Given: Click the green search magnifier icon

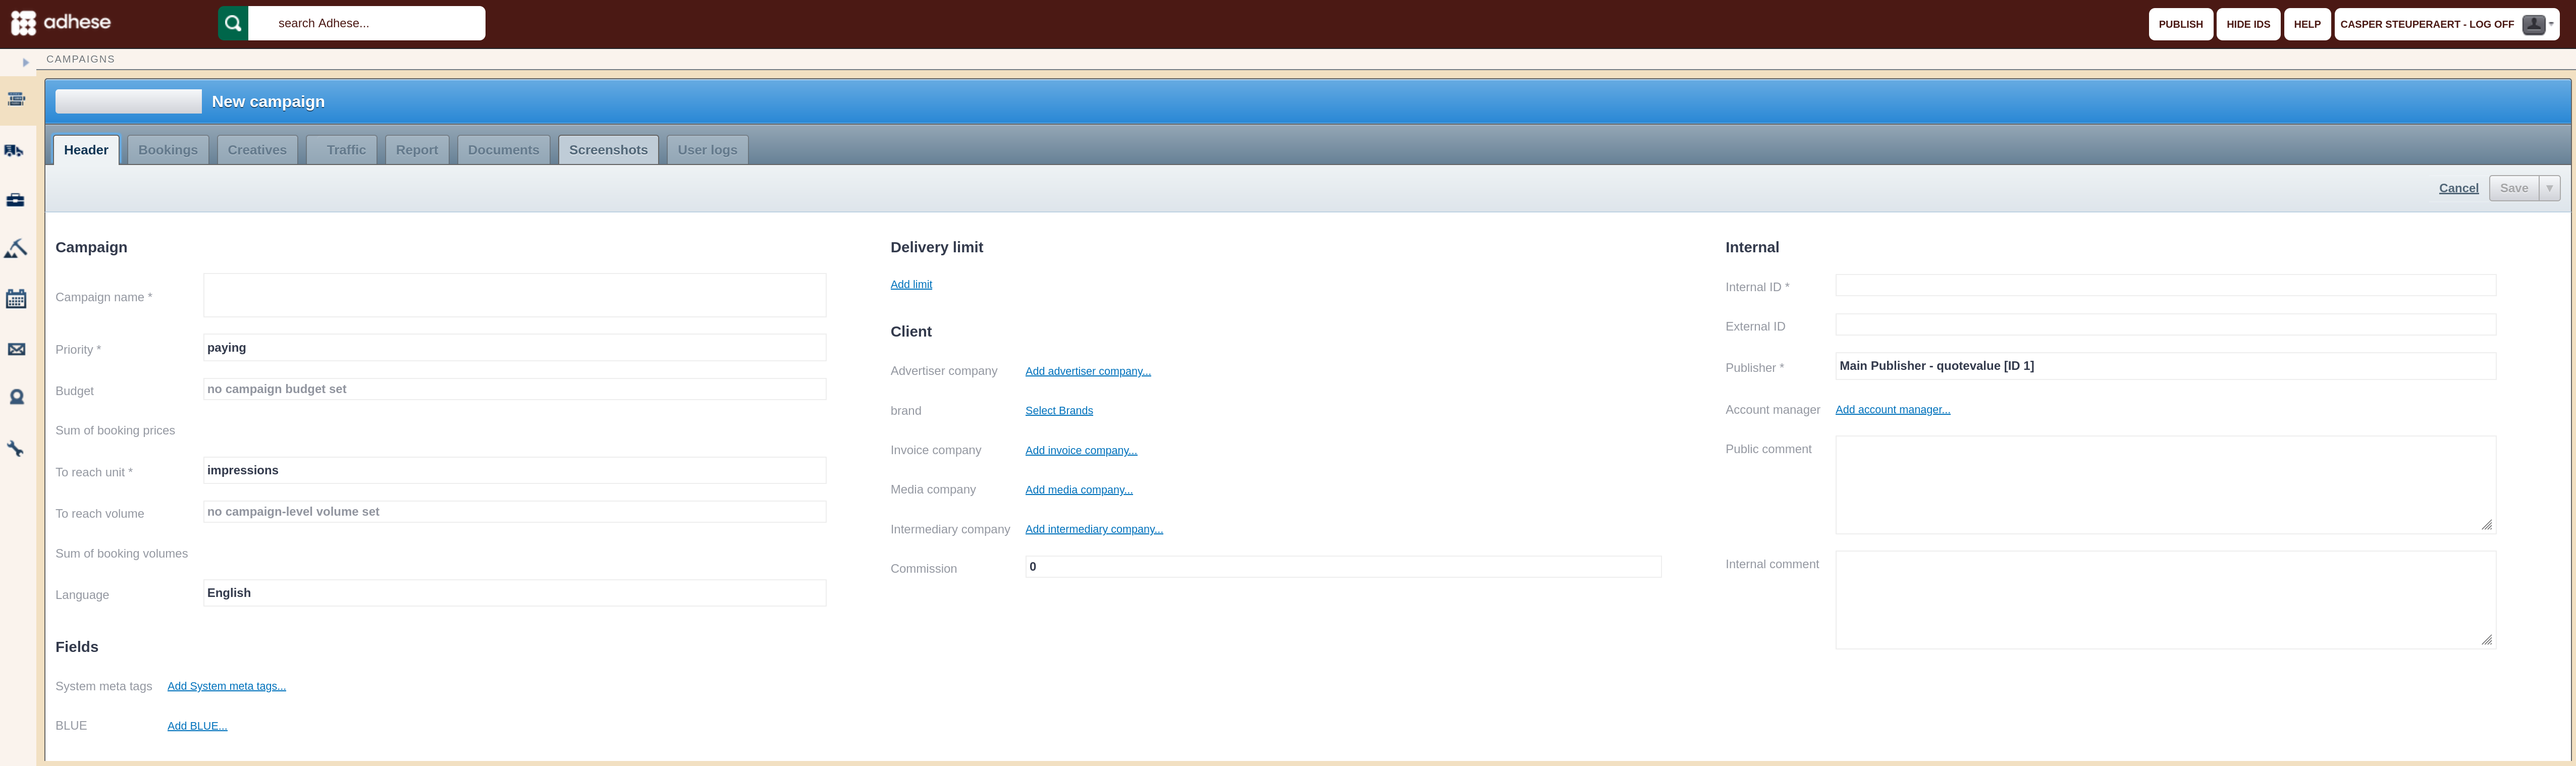Looking at the screenshot, I should tap(233, 23).
